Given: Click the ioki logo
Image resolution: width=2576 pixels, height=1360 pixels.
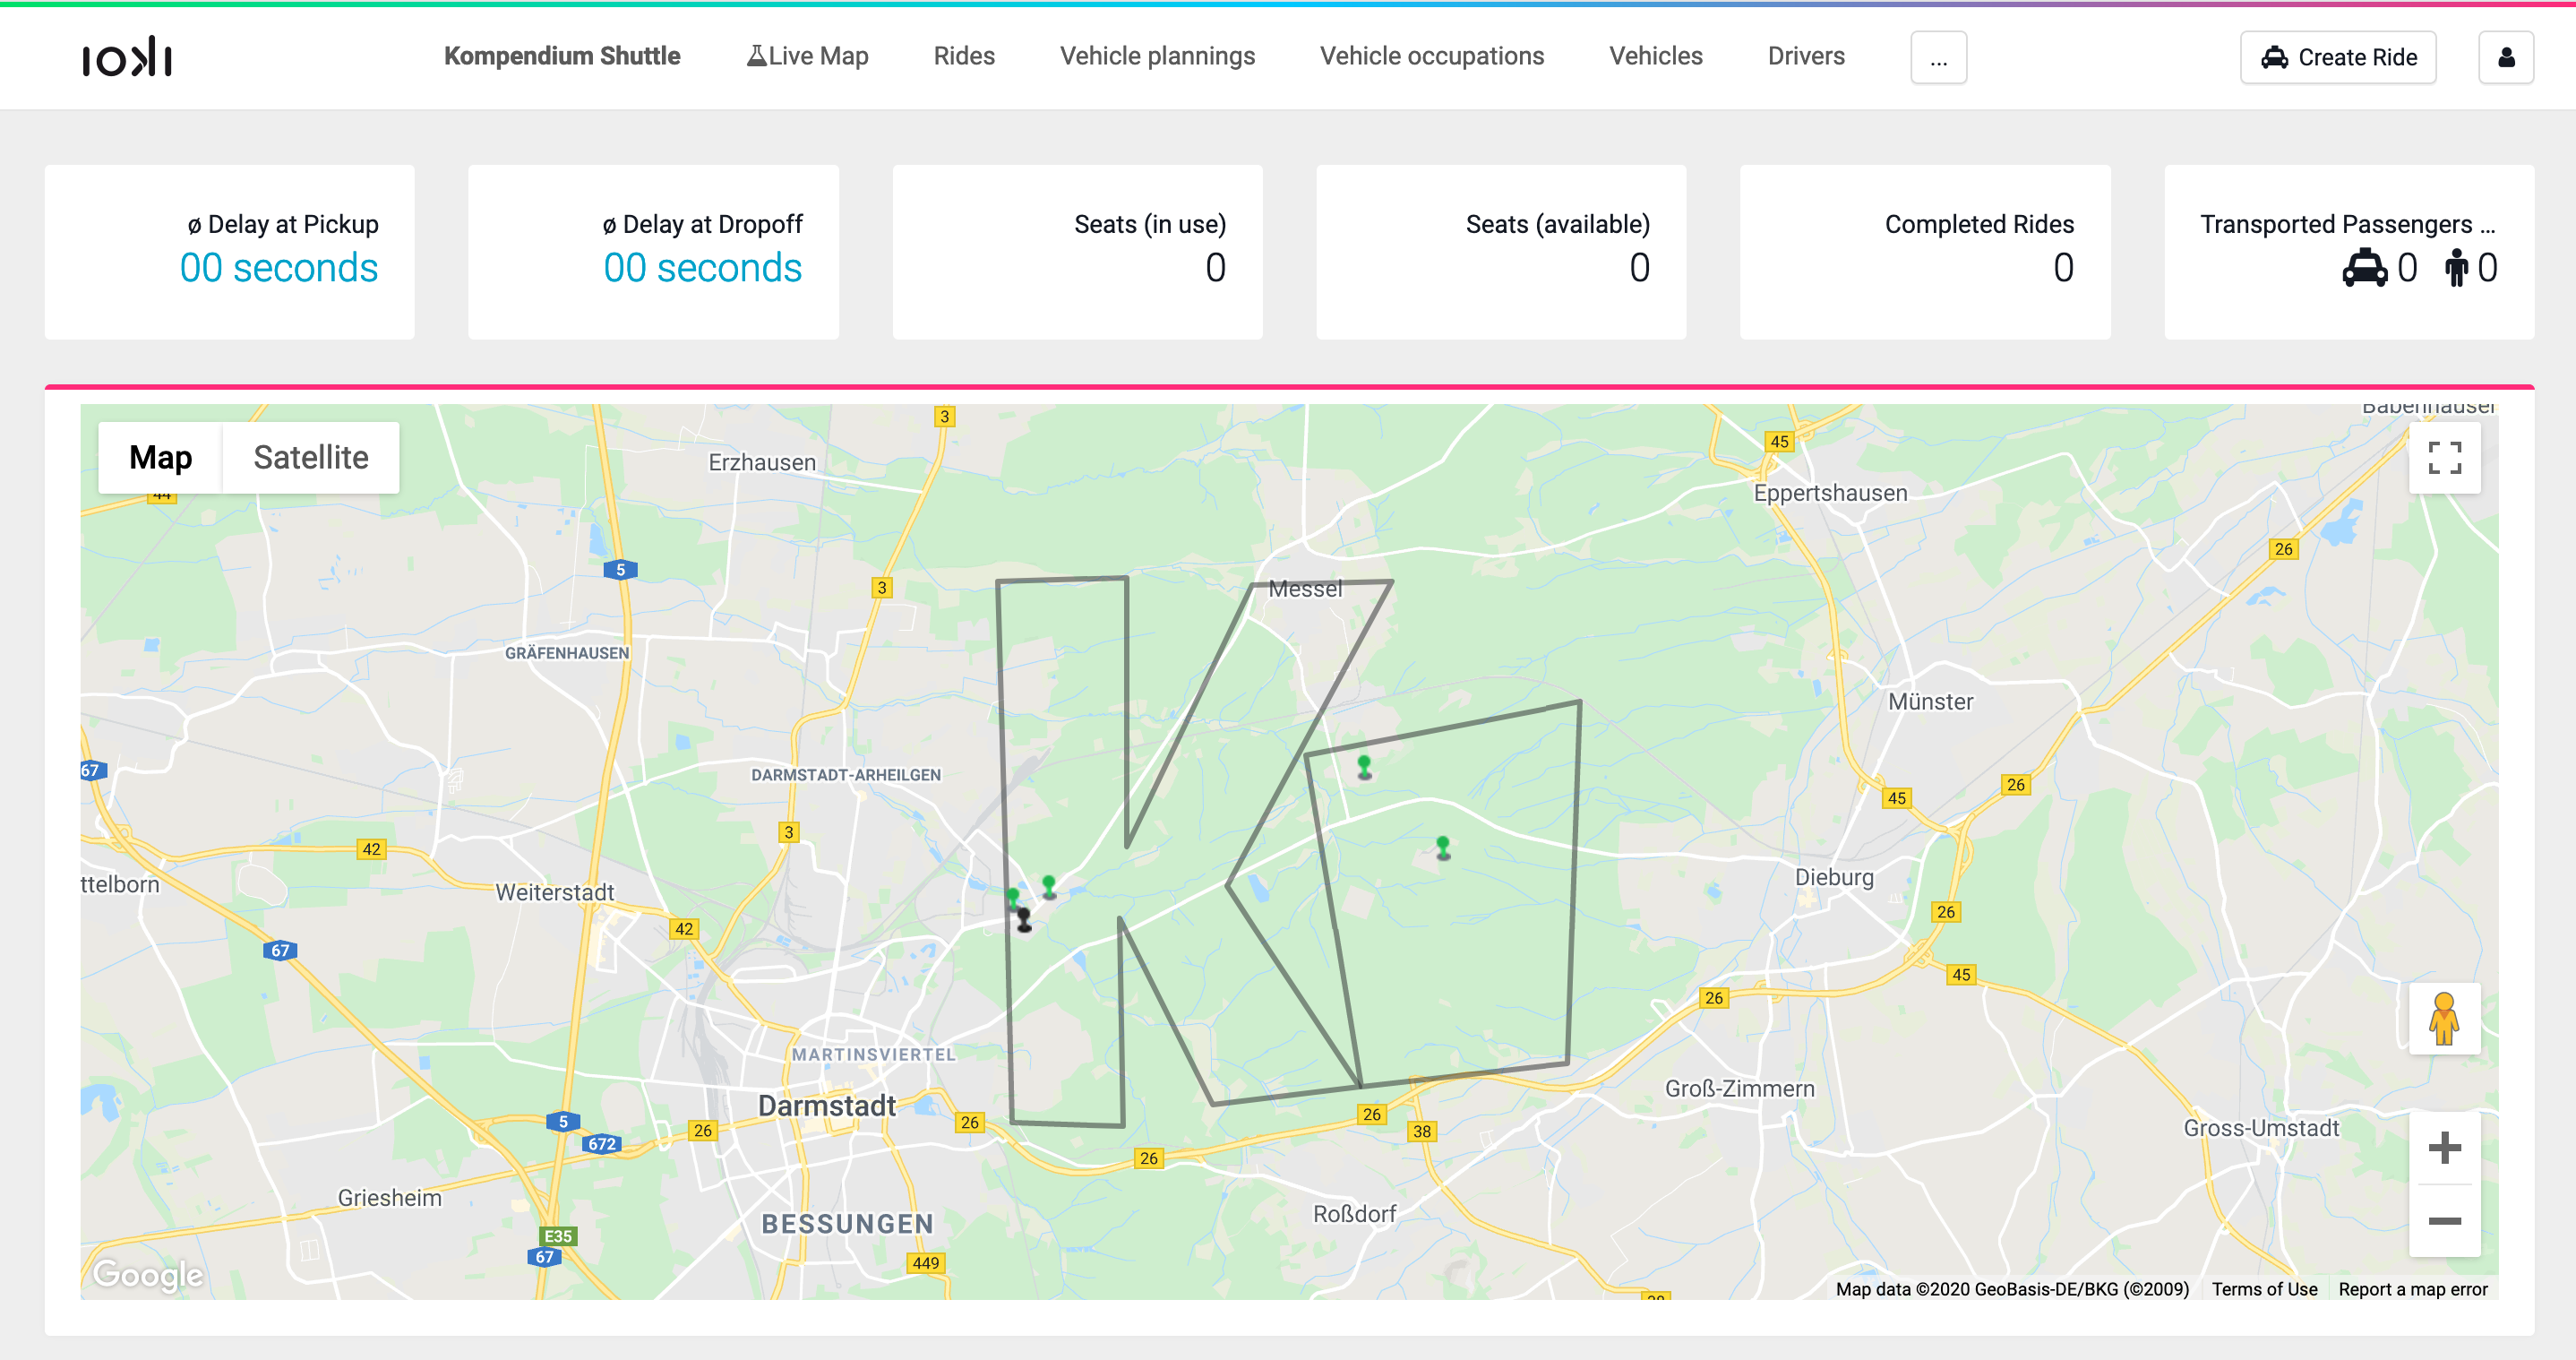Looking at the screenshot, I should click(127, 57).
